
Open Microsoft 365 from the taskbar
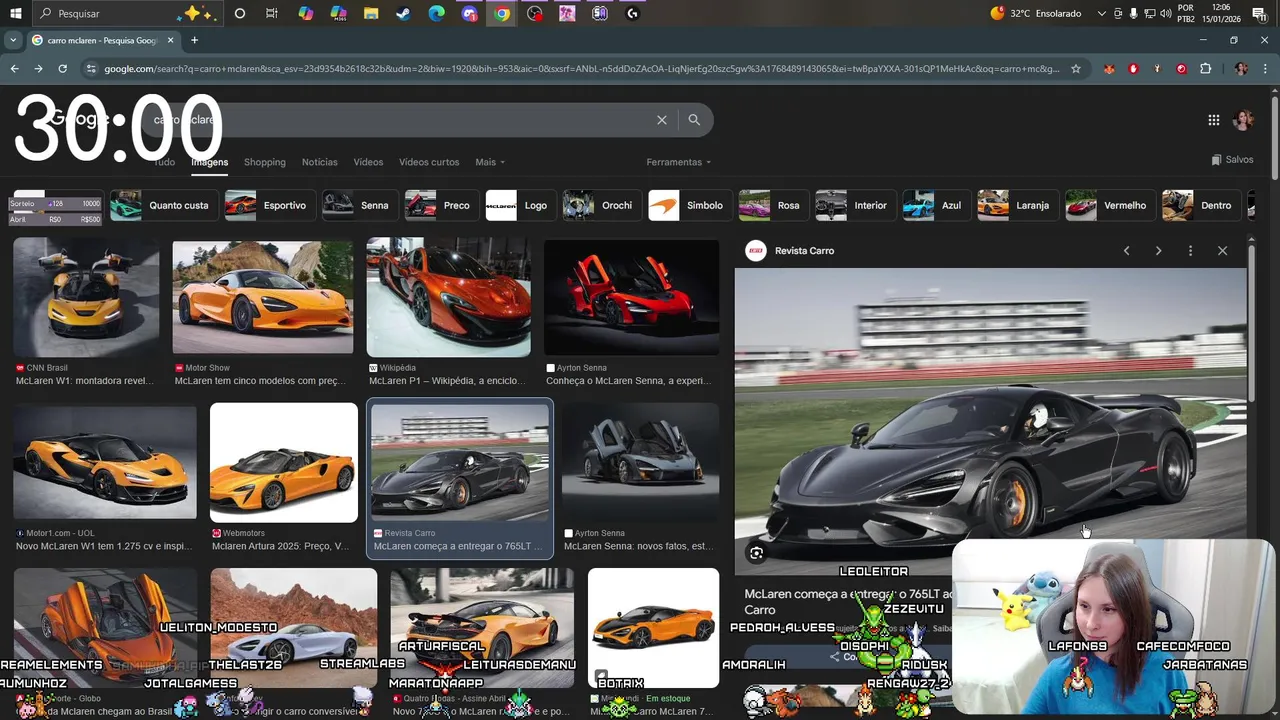pos(338,14)
